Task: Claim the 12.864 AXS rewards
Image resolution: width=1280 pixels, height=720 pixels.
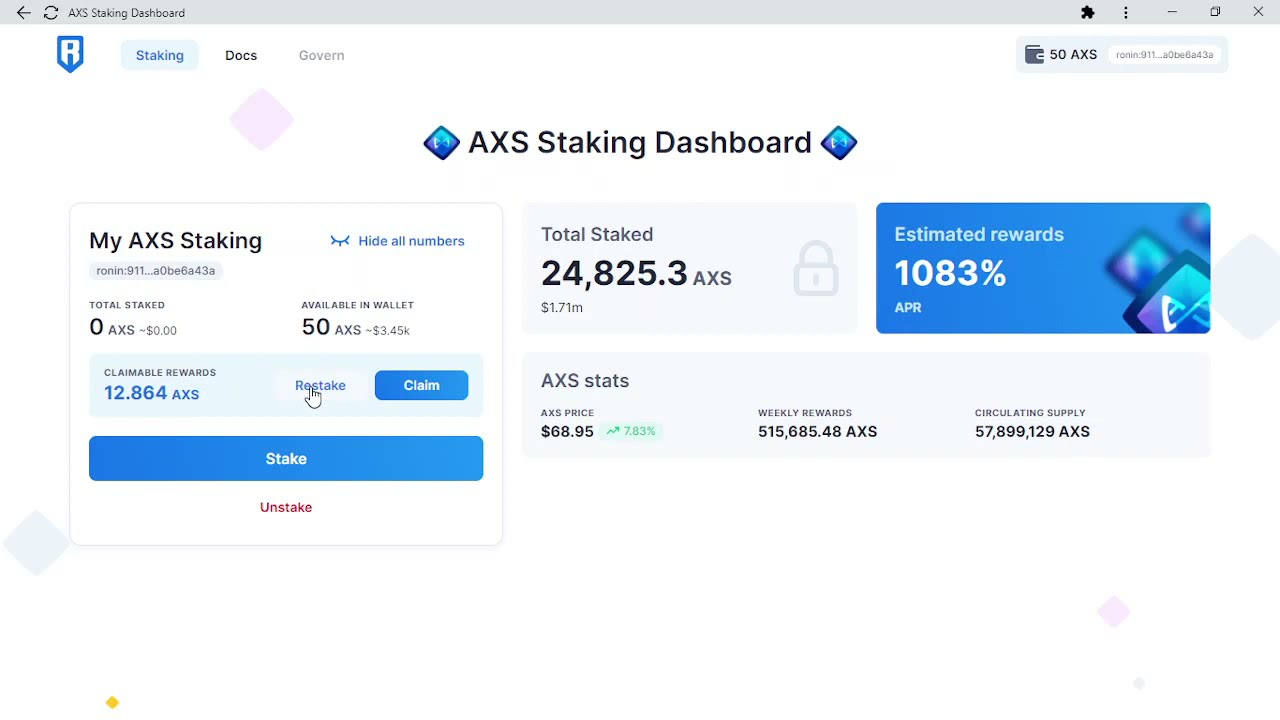Action: [x=421, y=385]
